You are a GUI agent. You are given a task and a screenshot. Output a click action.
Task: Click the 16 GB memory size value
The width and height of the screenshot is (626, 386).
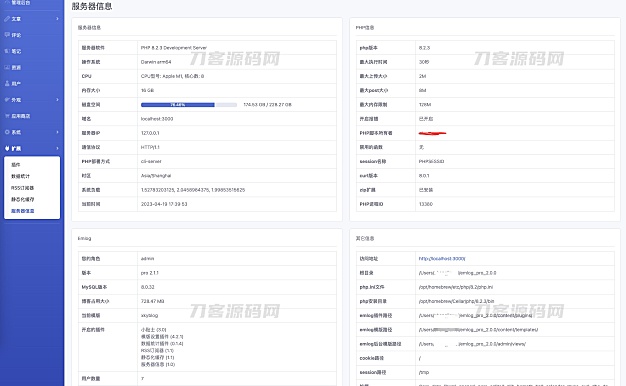147,90
